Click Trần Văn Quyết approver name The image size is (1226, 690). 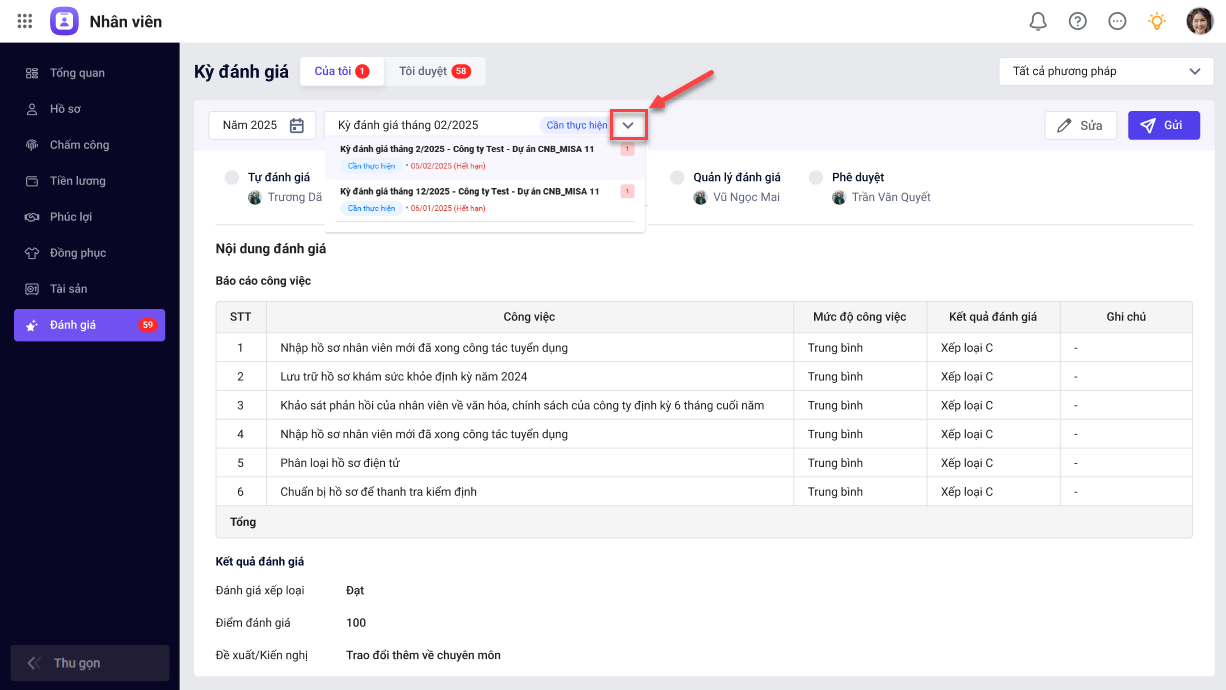891,197
